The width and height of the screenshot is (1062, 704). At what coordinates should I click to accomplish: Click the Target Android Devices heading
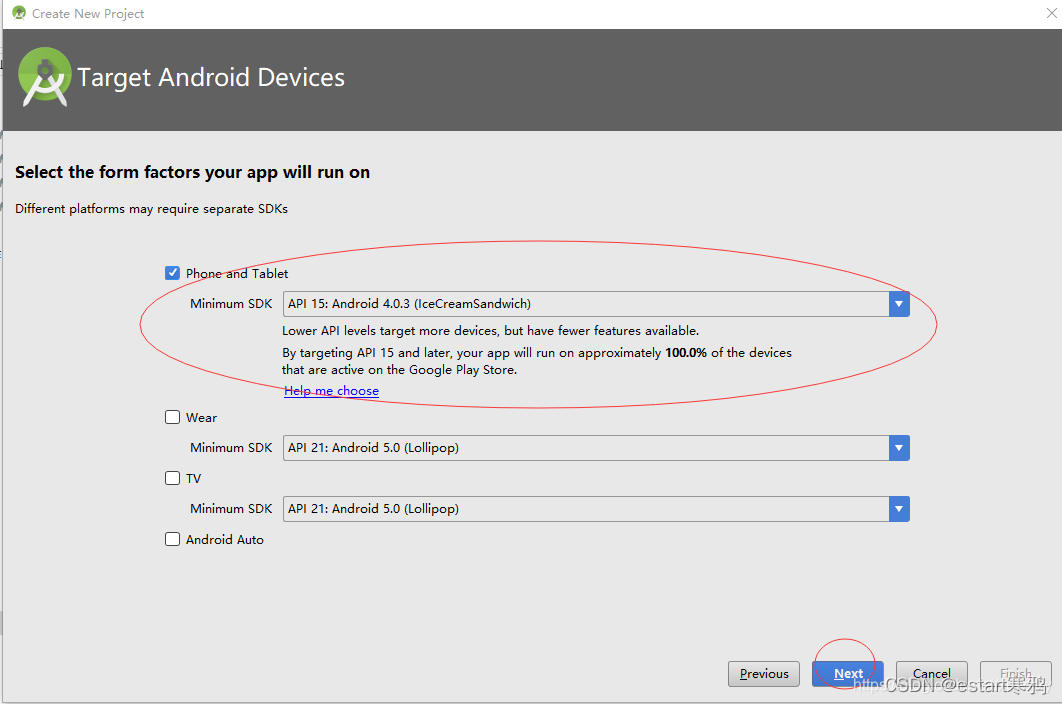(x=211, y=77)
